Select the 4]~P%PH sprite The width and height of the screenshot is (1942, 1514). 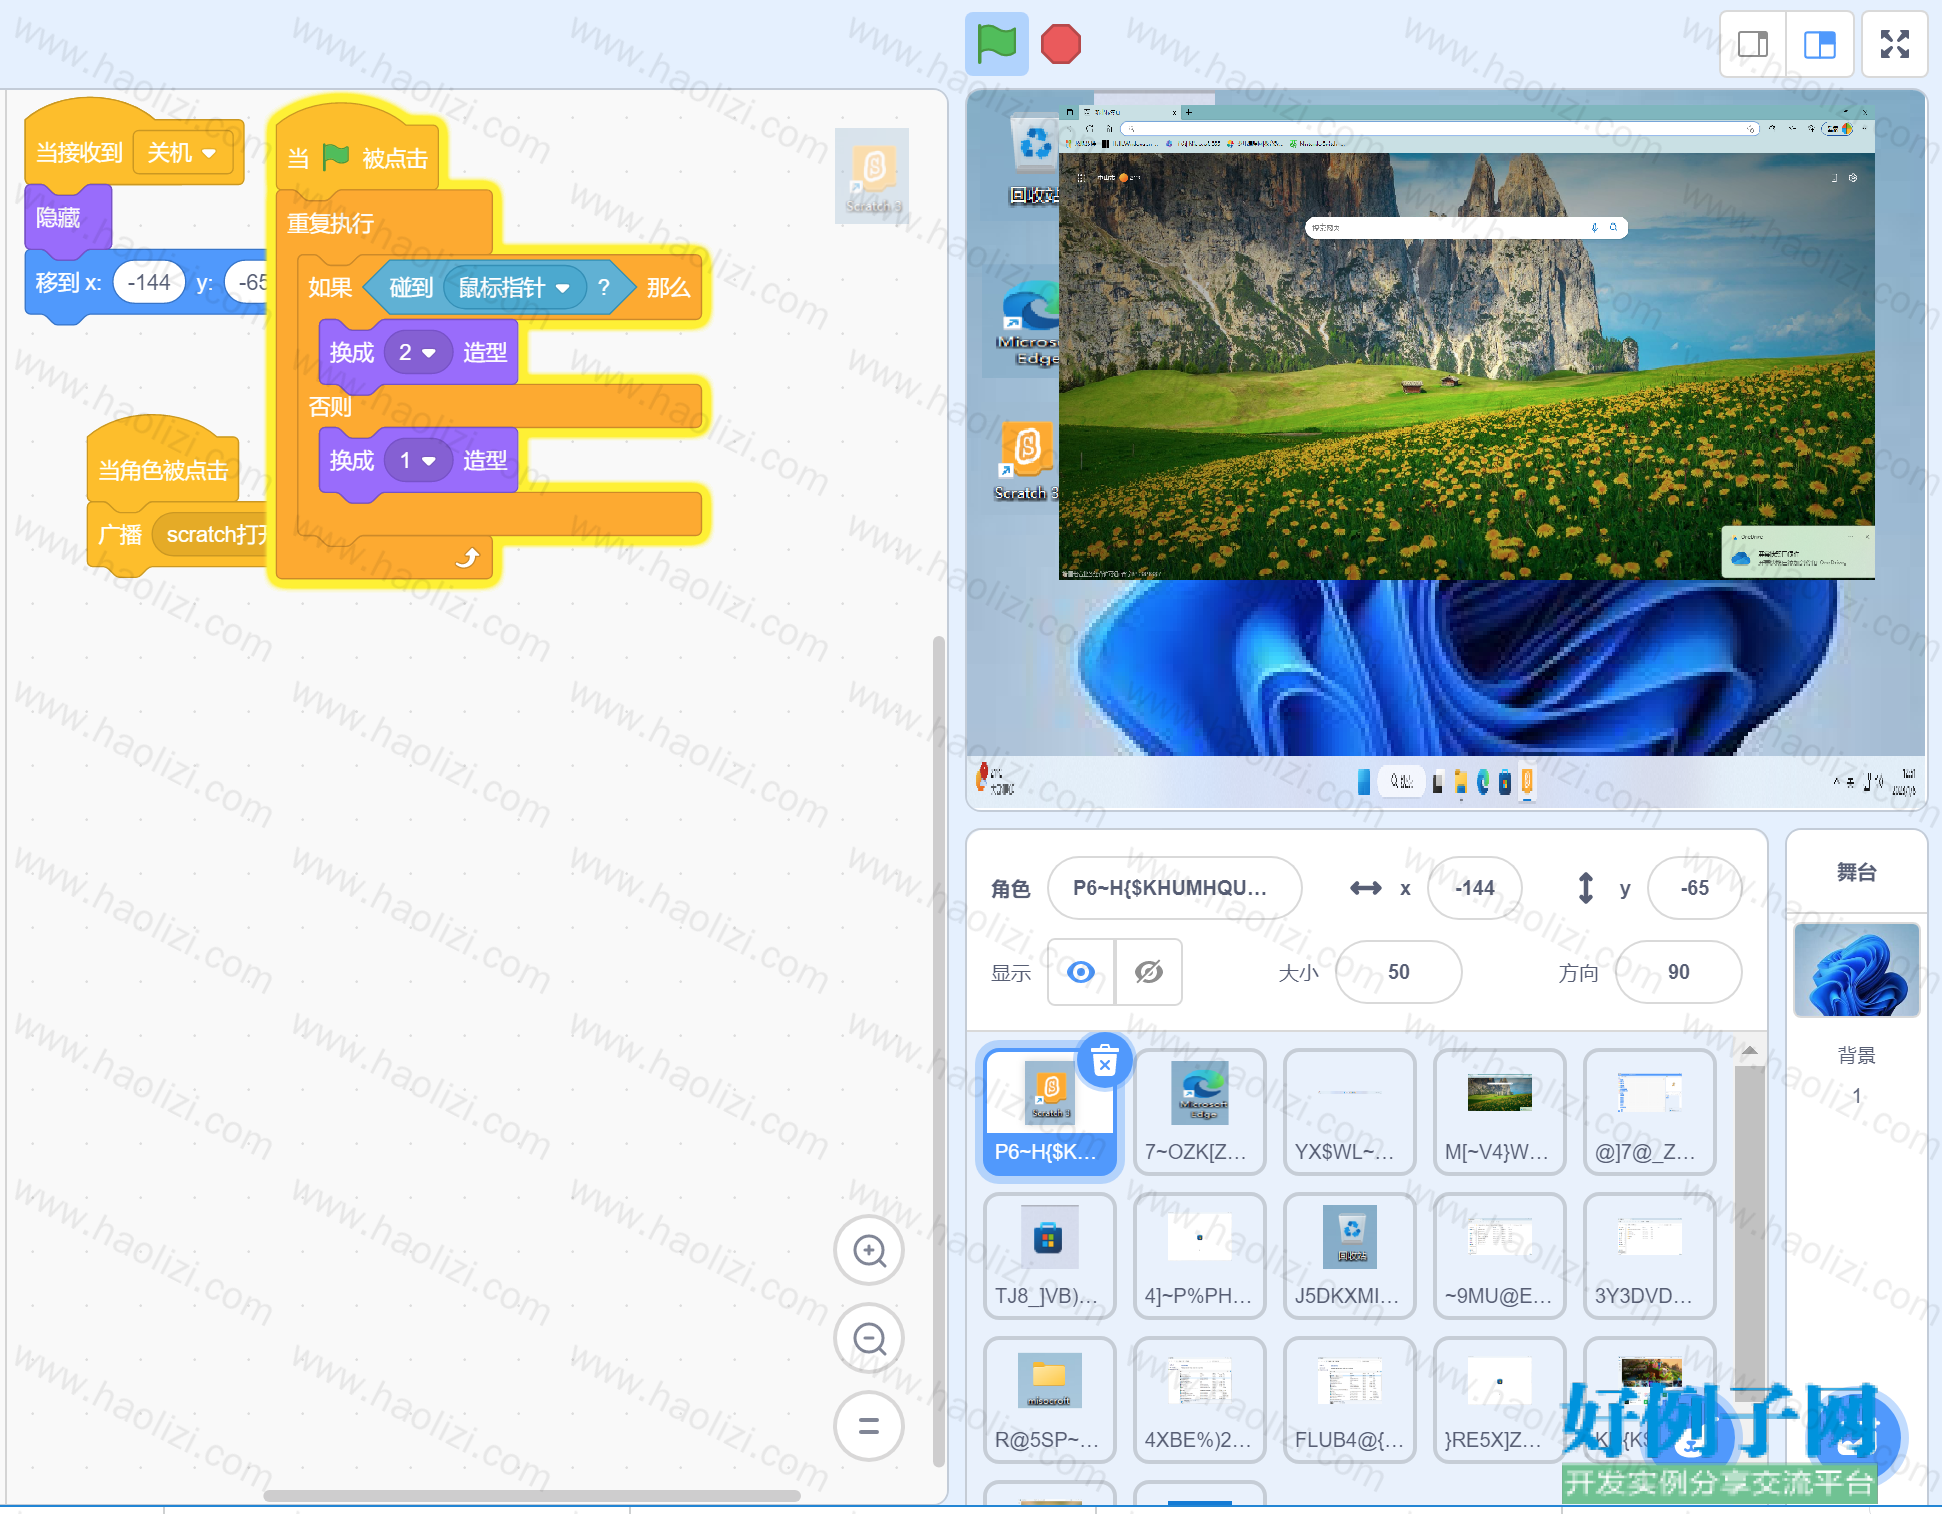pos(1199,1255)
